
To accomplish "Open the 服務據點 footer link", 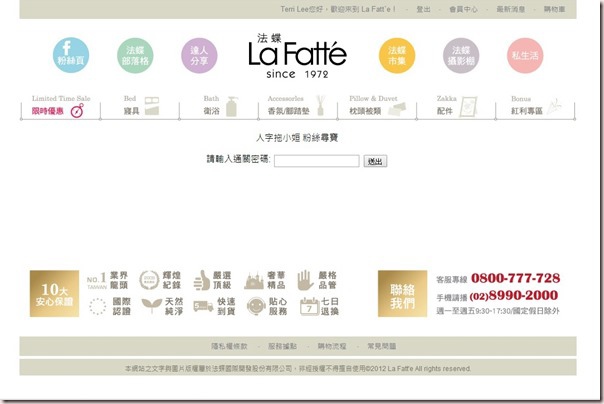I will [x=282, y=346].
